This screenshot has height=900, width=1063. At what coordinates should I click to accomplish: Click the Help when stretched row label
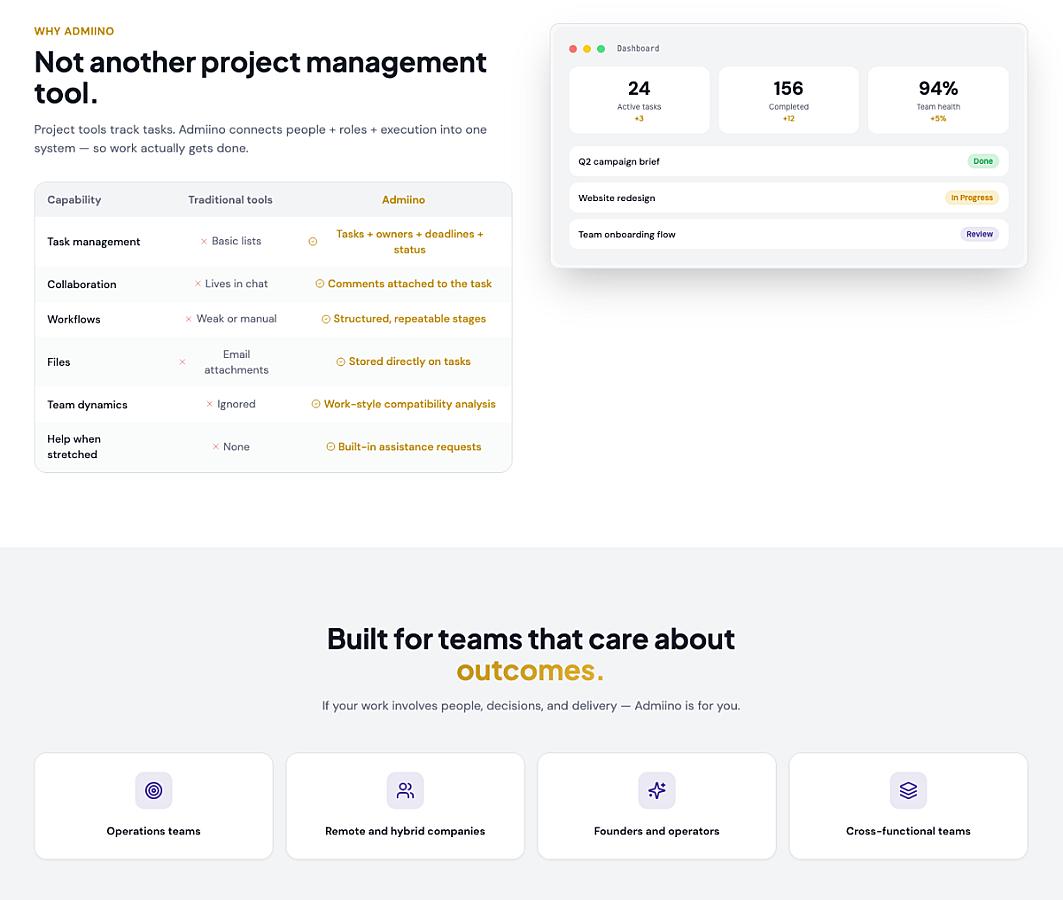tap(74, 447)
